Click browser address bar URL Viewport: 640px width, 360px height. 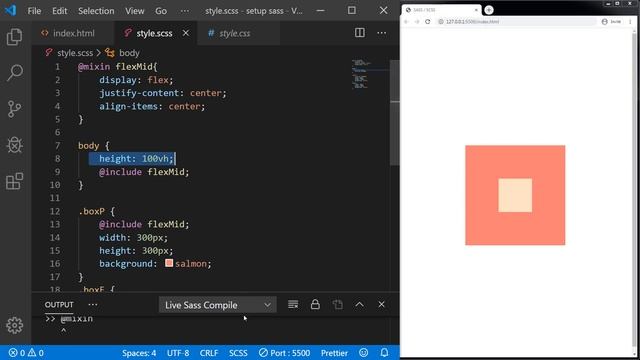tap(472, 22)
